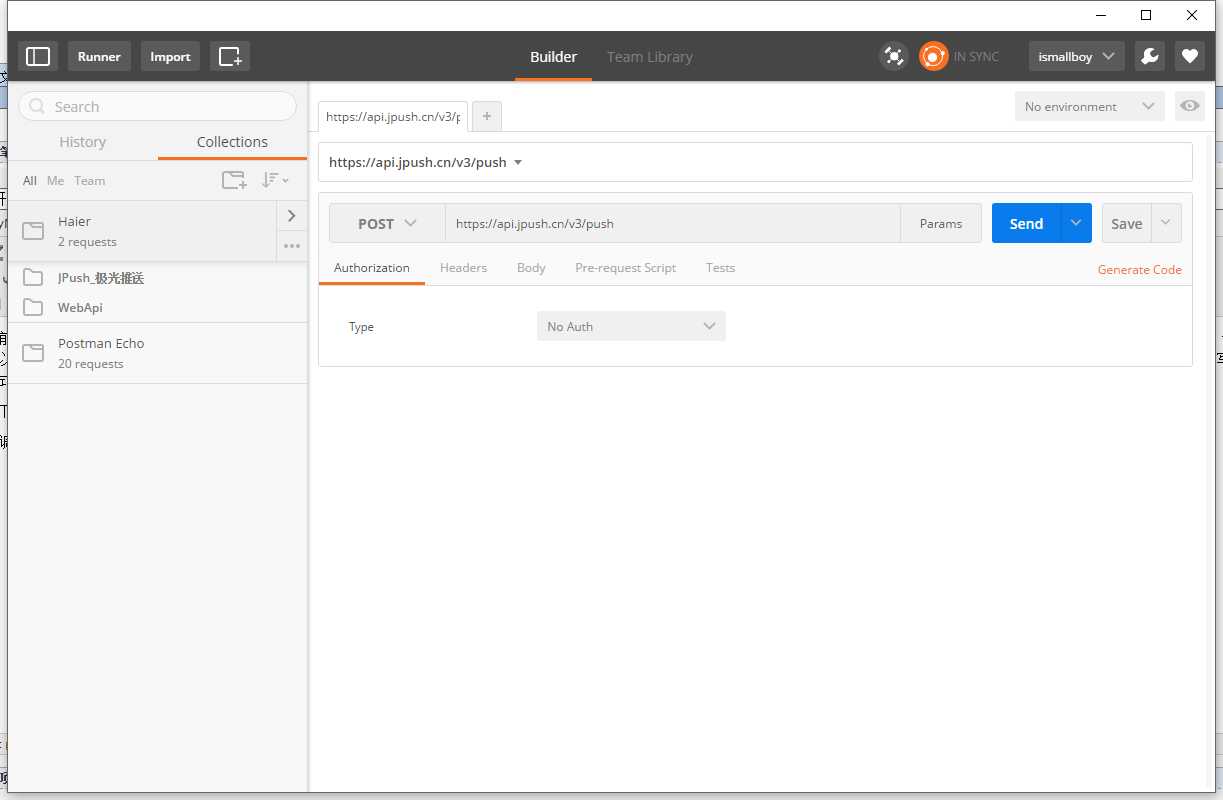
Task: Click the request URL input field
Action: pos(673,223)
